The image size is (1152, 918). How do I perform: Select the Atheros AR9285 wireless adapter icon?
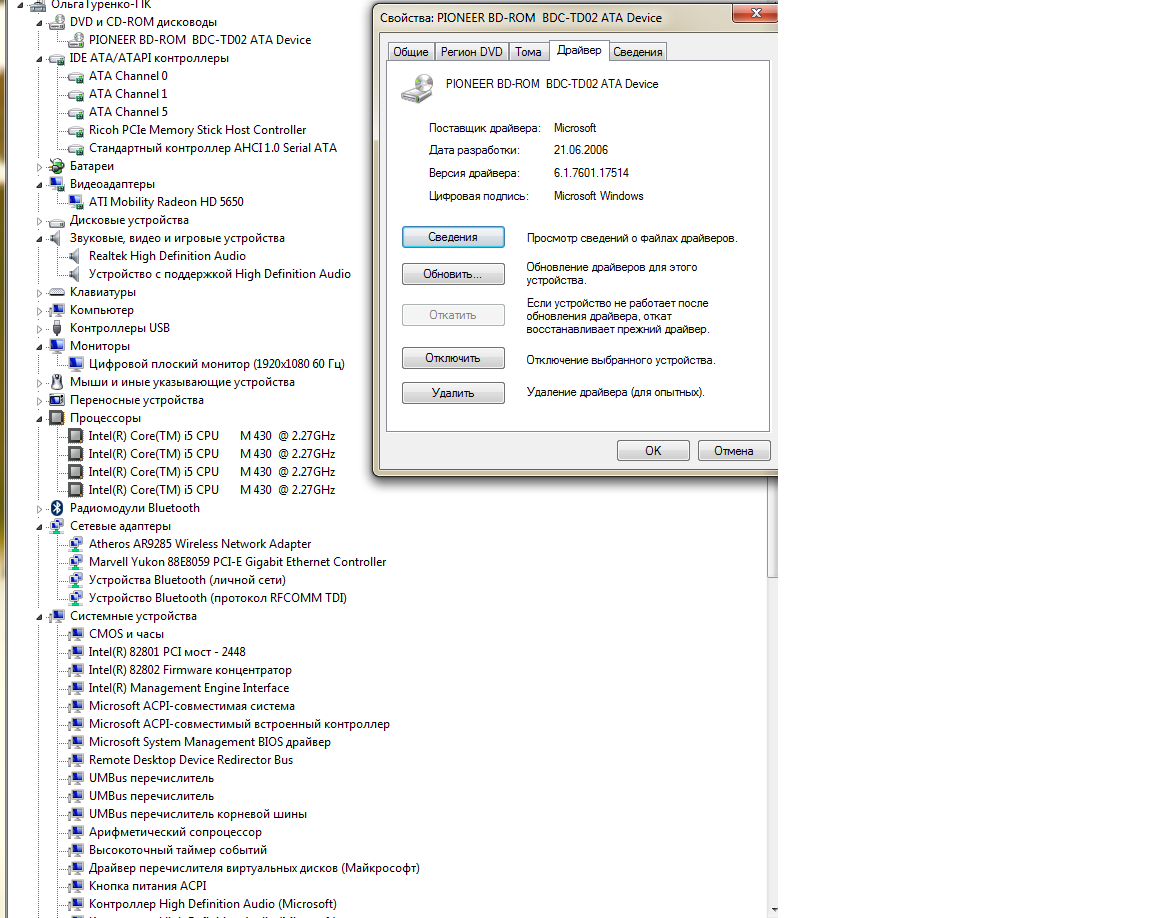76,544
